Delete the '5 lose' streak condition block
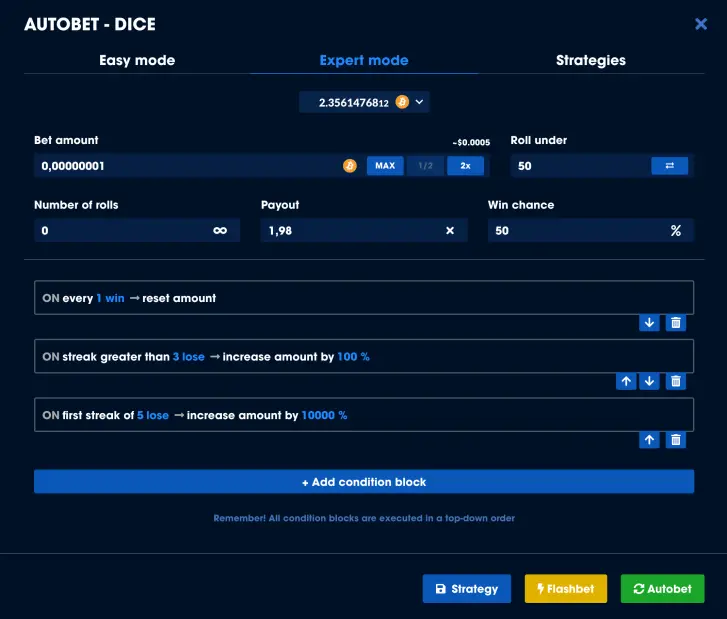This screenshot has width=727, height=619. point(676,440)
